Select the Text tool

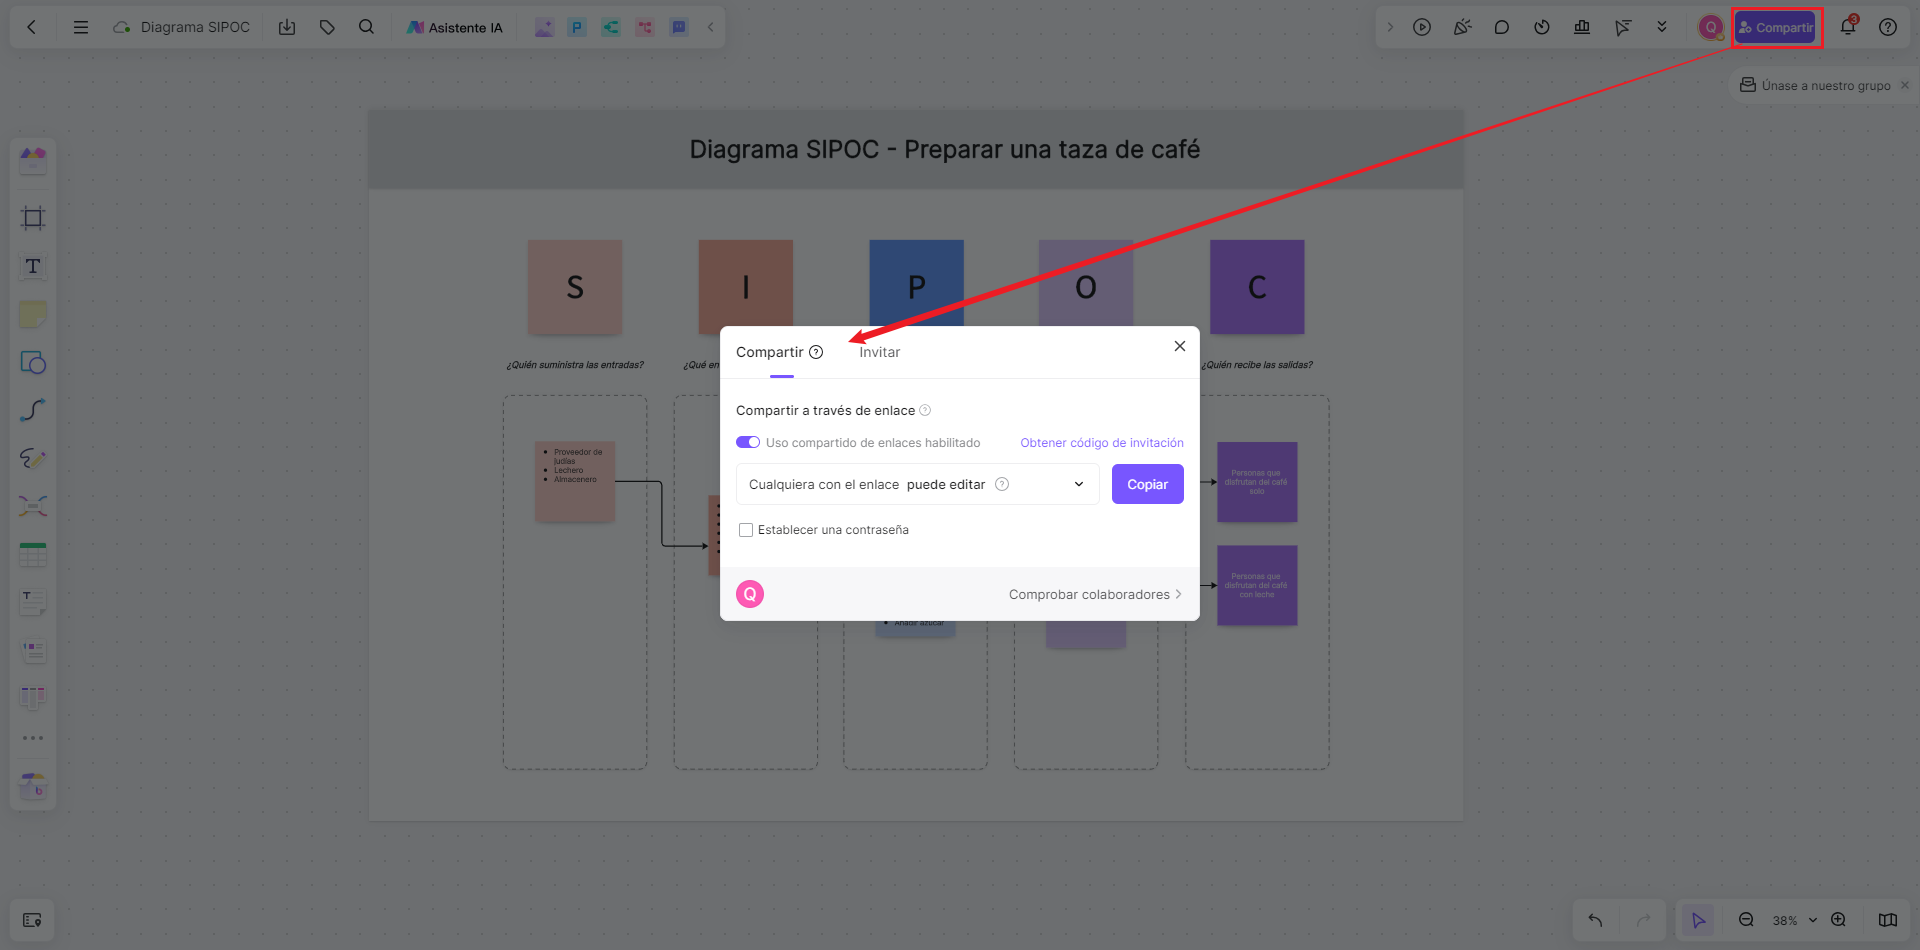click(x=33, y=266)
